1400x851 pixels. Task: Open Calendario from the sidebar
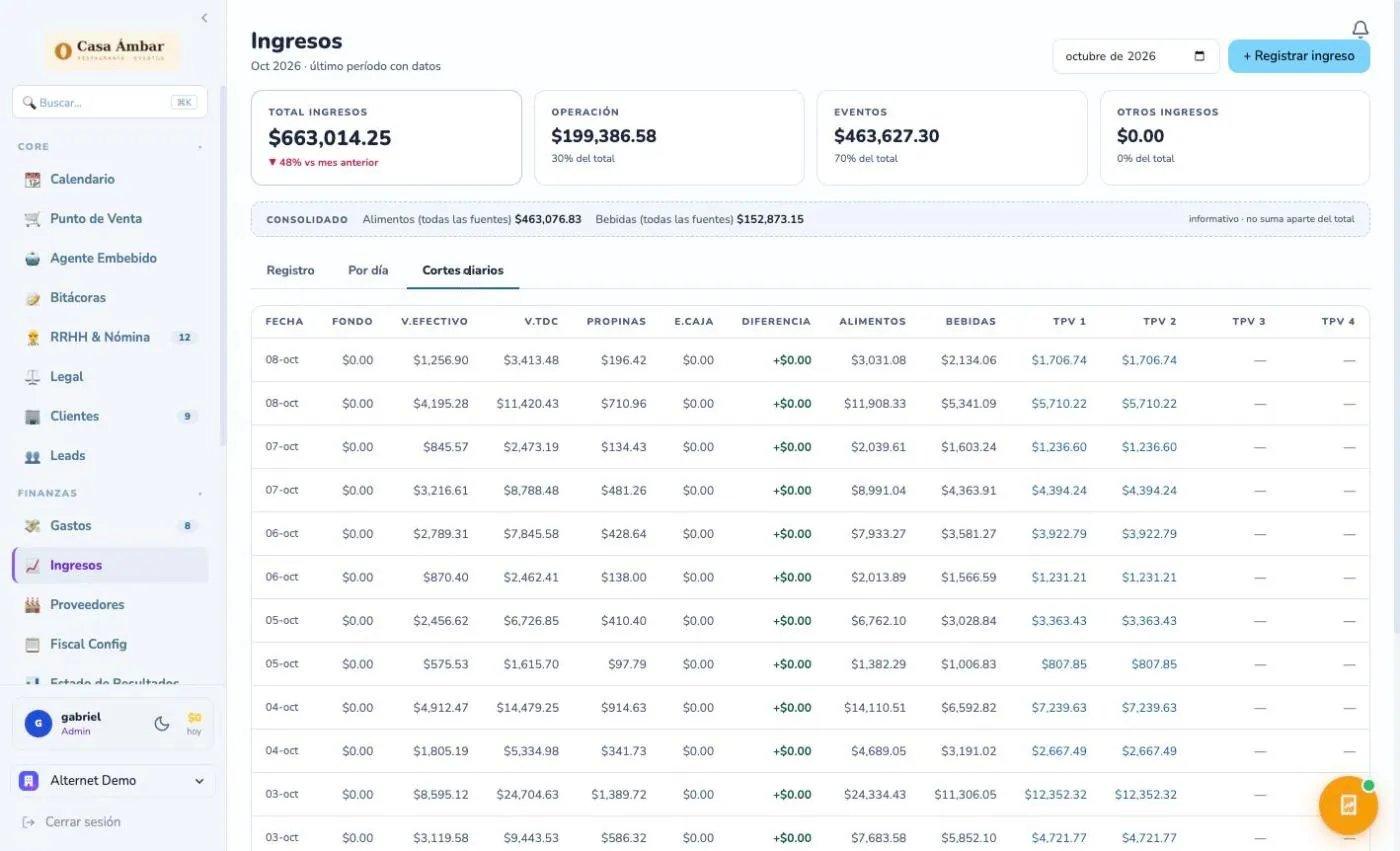(110, 179)
